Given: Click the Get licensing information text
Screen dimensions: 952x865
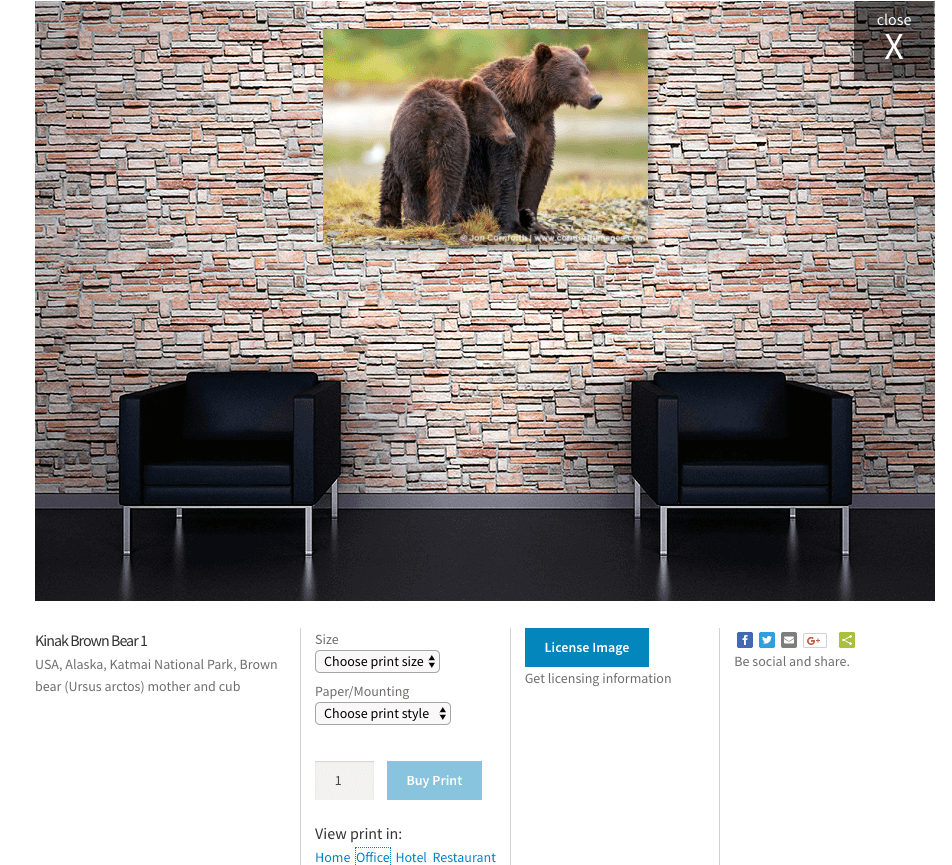Looking at the screenshot, I should (x=598, y=679).
